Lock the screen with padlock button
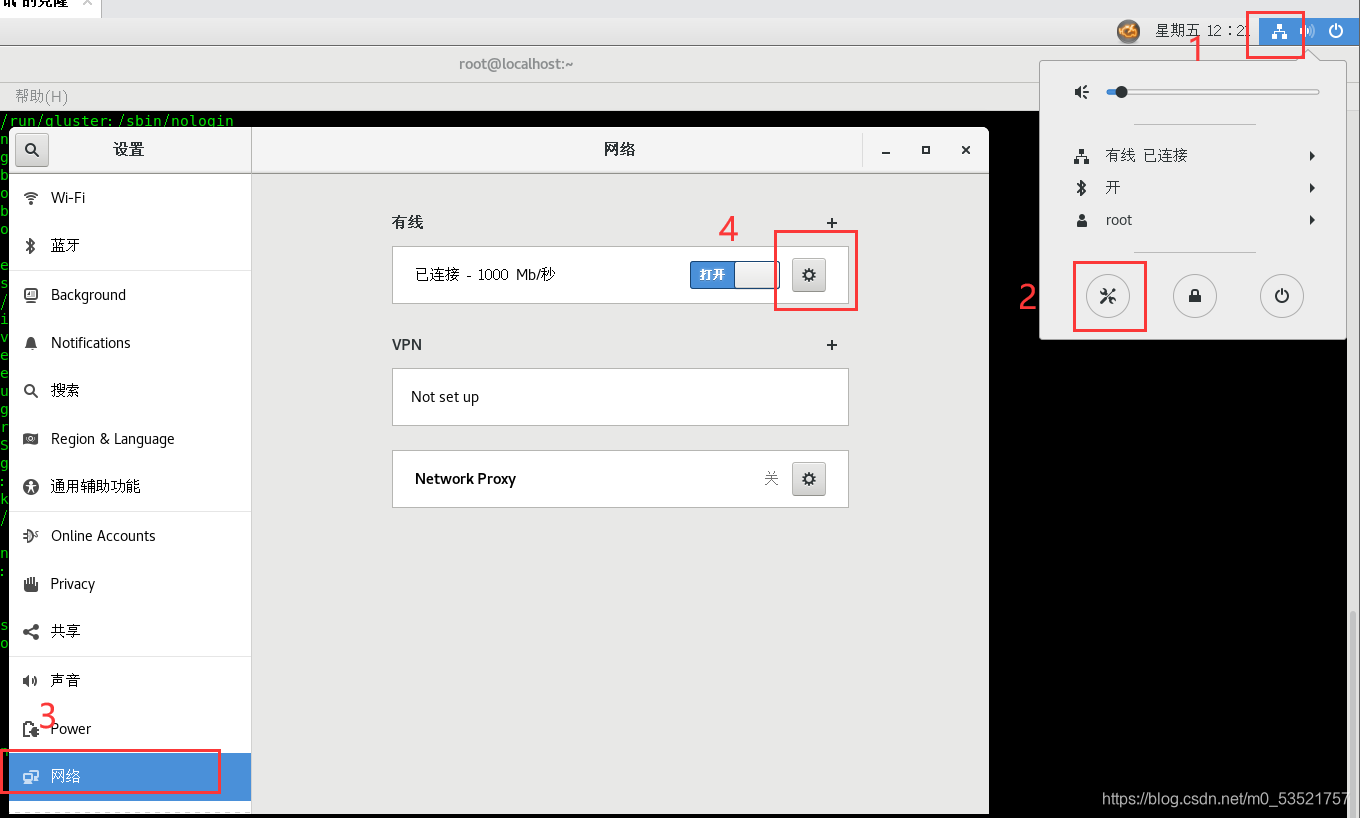Viewport: 1360px width, 818px height. [x=1195, y=296]
